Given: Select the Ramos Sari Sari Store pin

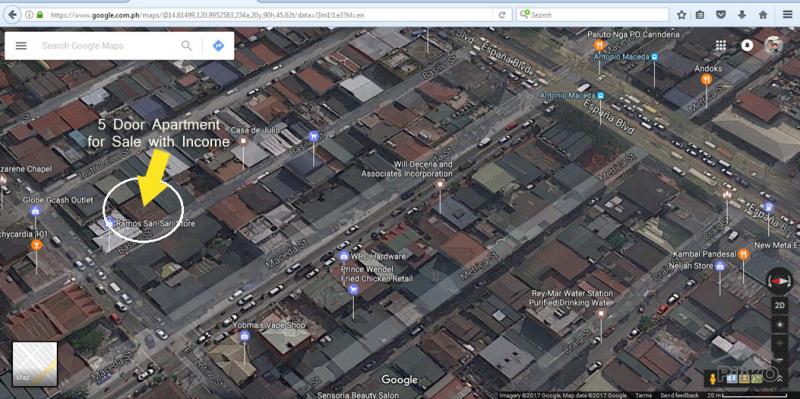Looking at the screenshot, I should (x=109, y=222).
